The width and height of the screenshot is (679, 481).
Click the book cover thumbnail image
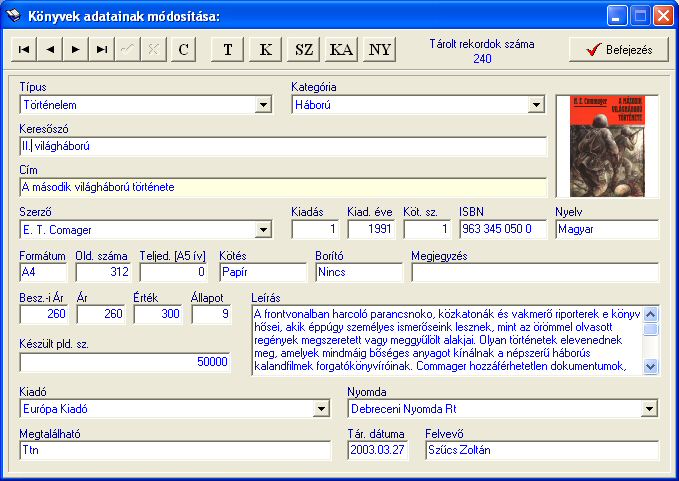point(607,146)
